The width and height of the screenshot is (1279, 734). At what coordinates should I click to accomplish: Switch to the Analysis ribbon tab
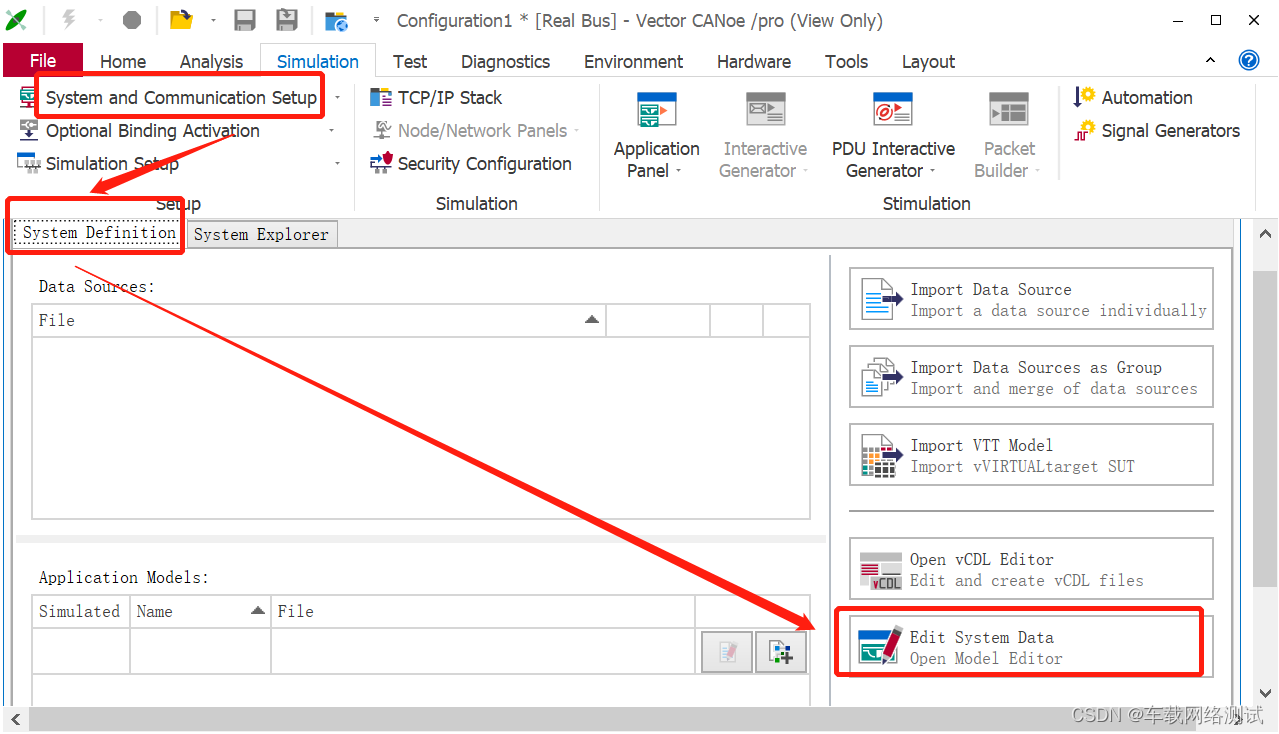pyautogui.click(x=211, y=62)
